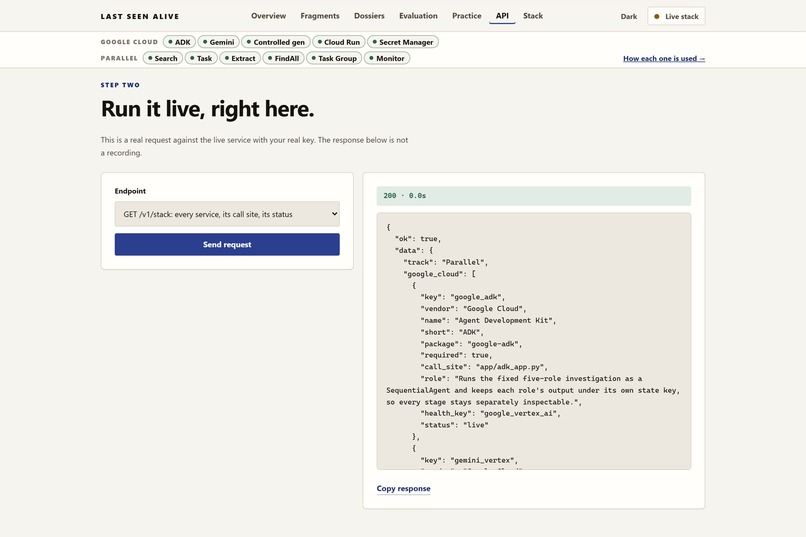
Task: Click the '"health_key": "google_vertex_ai"' line
Action: coord(490,413)
